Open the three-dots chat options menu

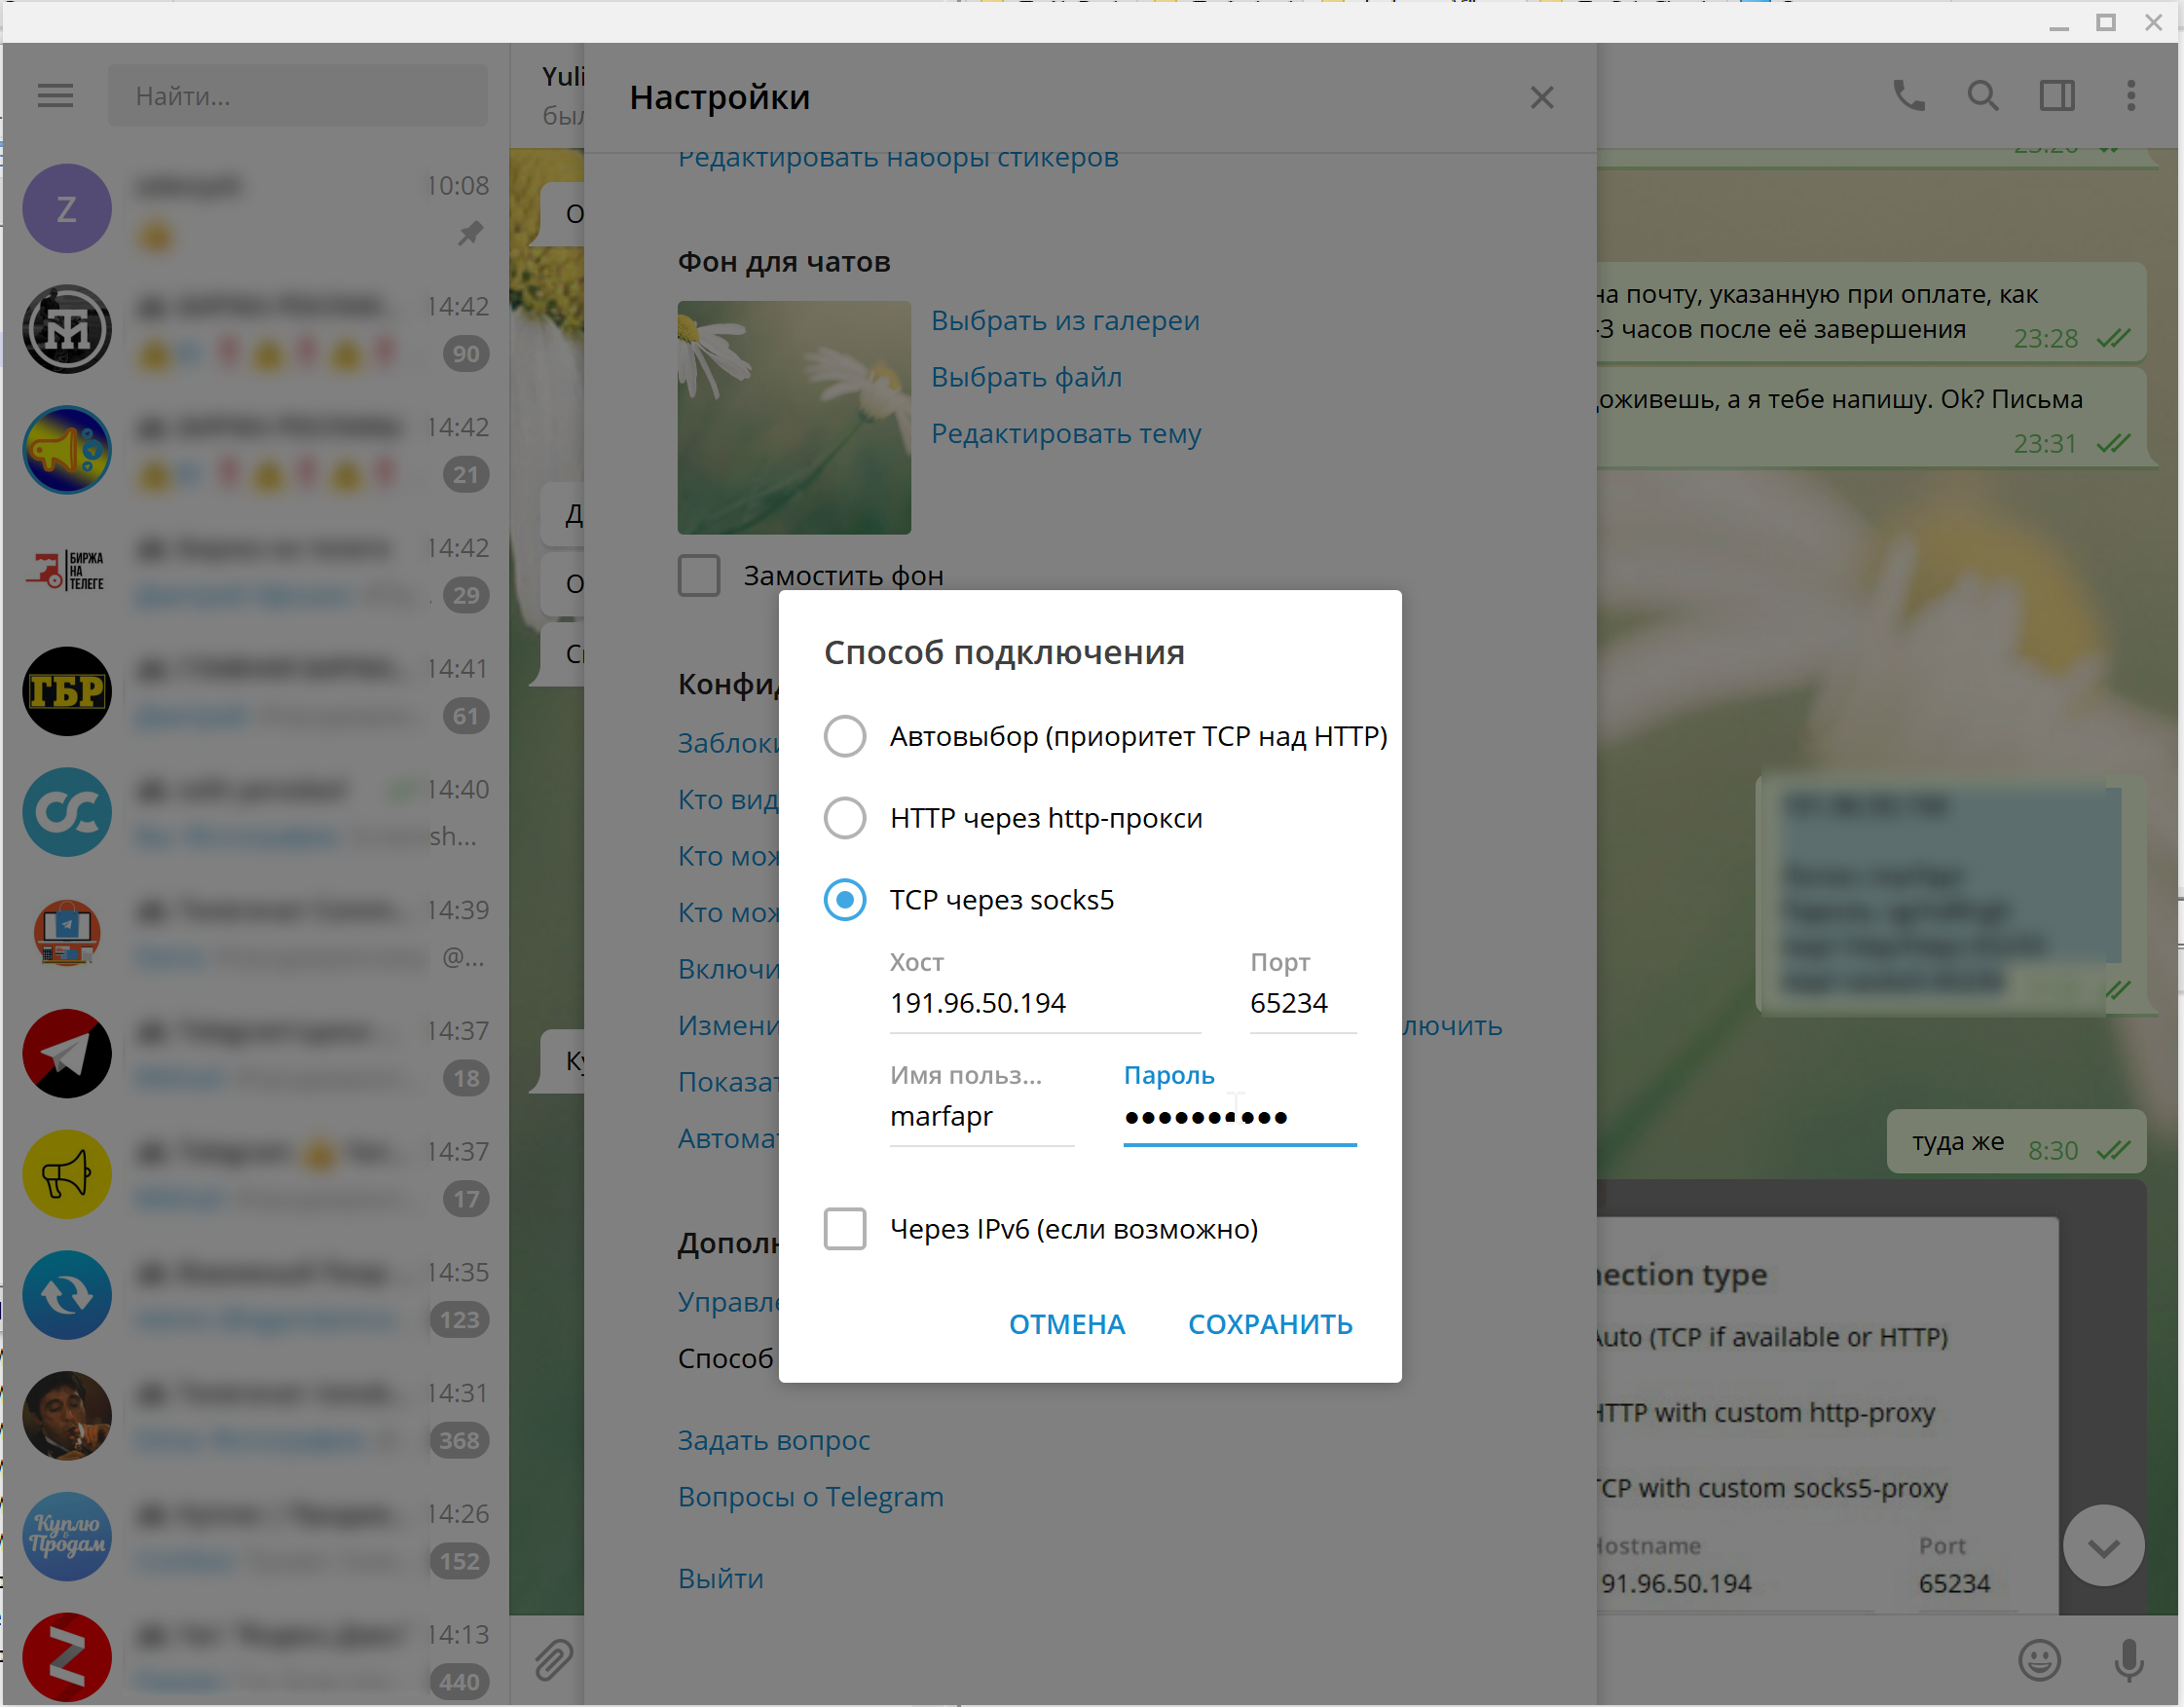coord(2130,96)
